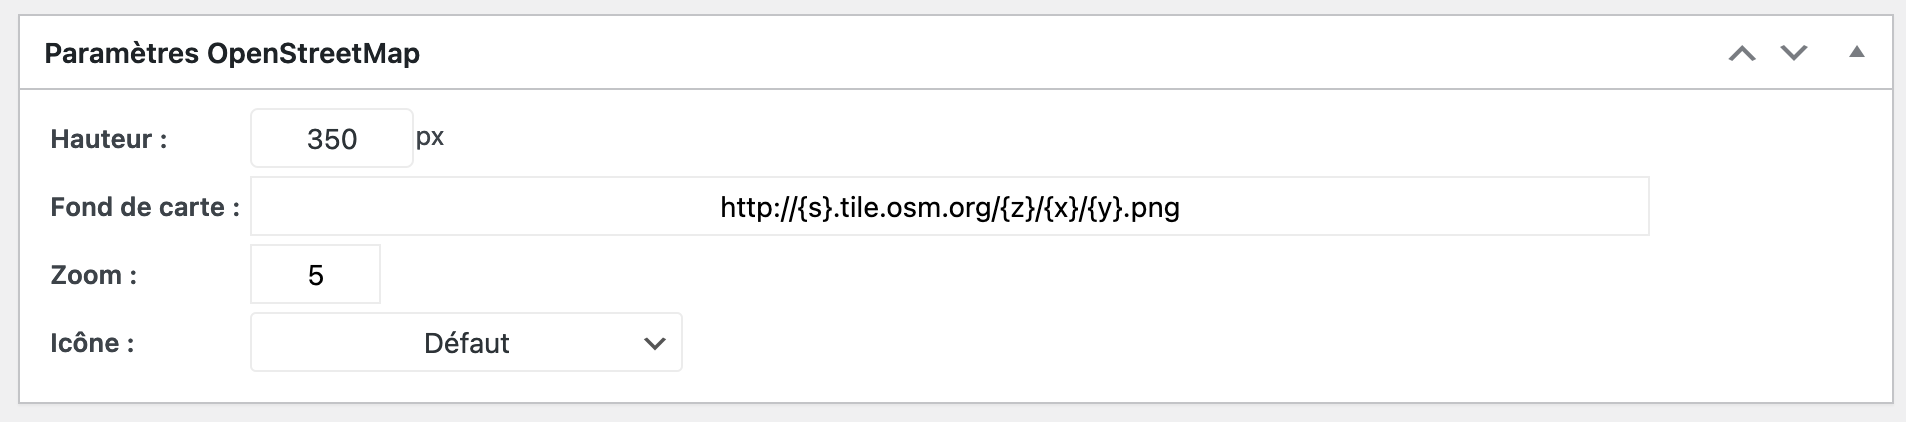The width and height of the screenshot is (1906, 422).
Task: Click the Fond de carte label
Action: (x=145, y=207)
